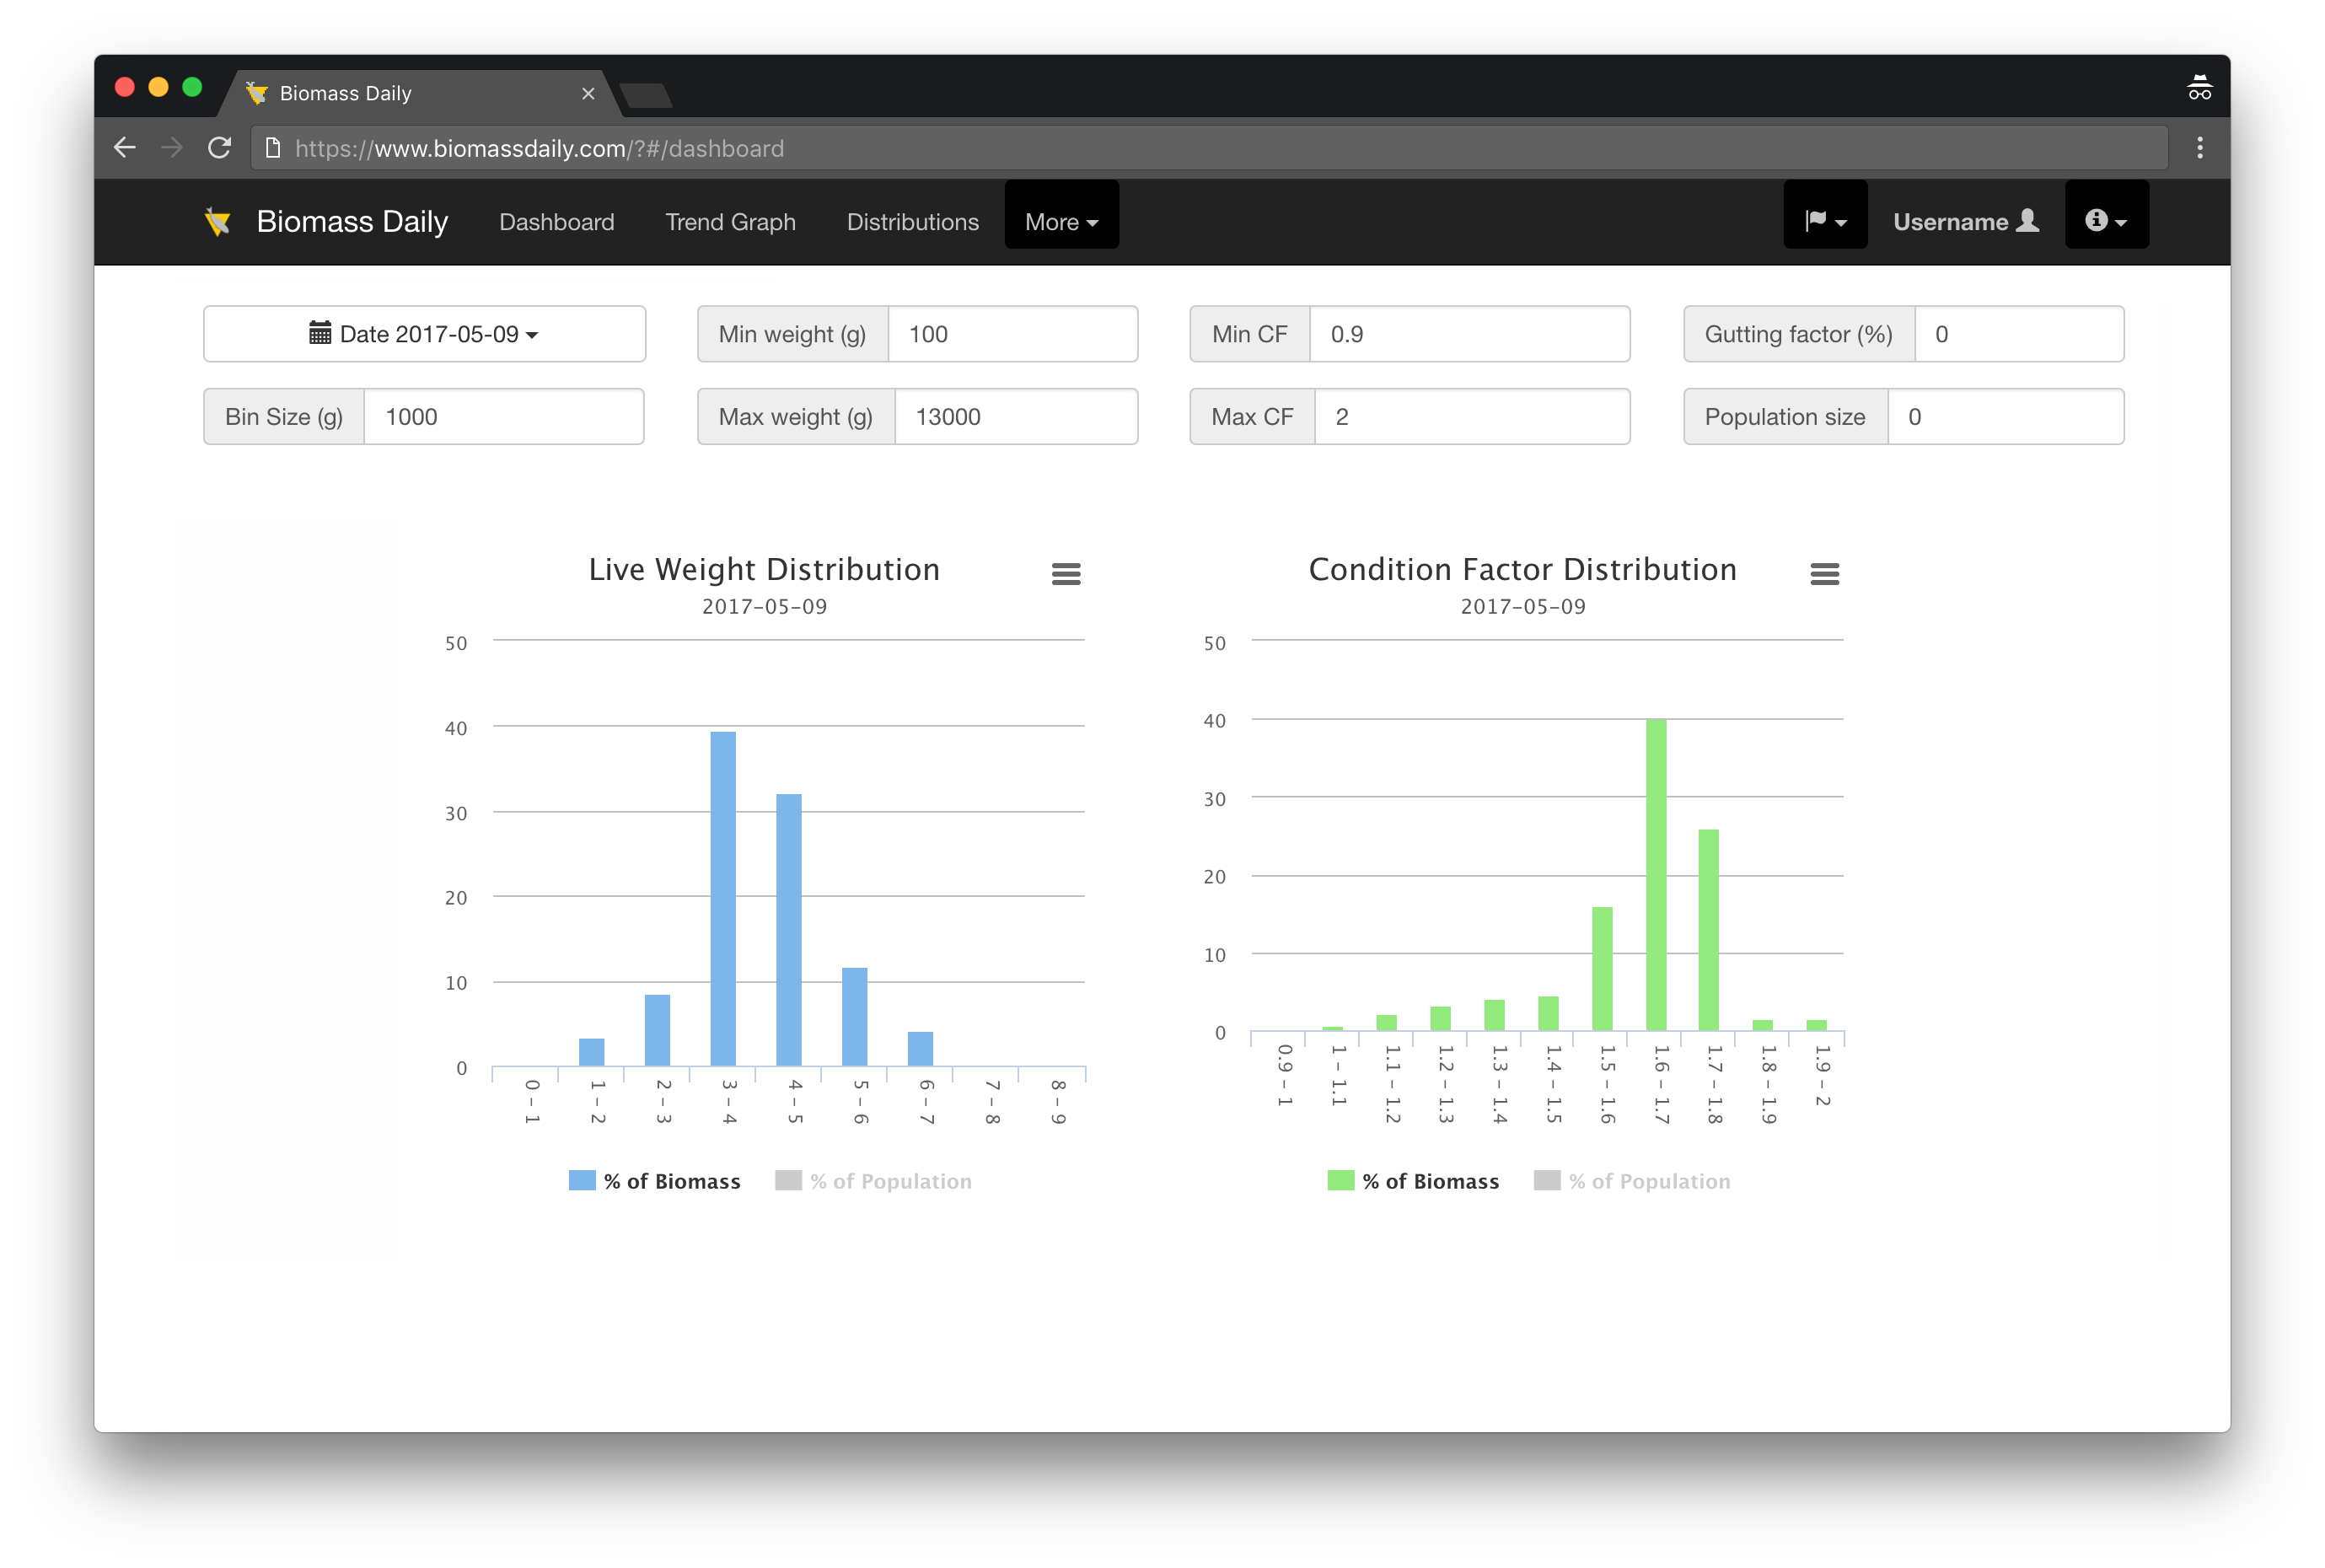
Task: Navigate to Distributions tab
Action: pos(911,221)
